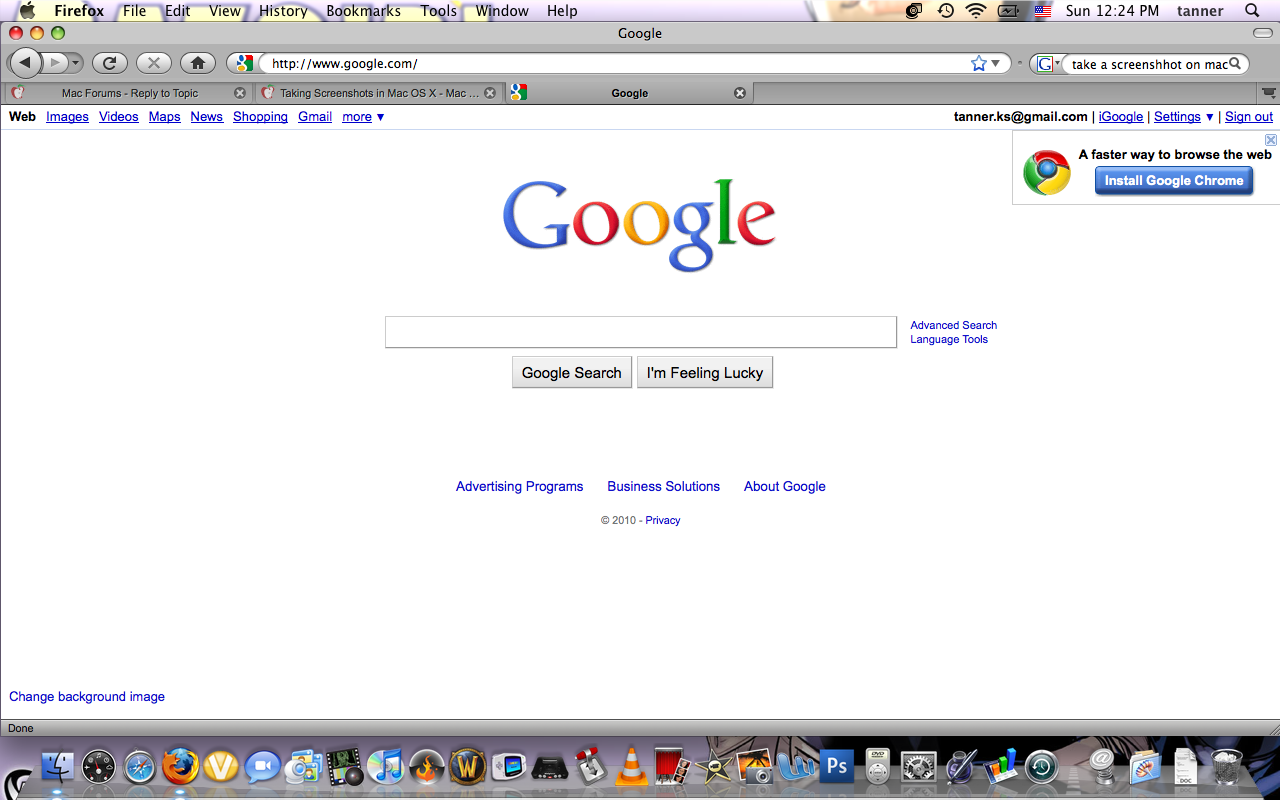This screenshot has width=1280, height=800.
Task: Open World of Warcraft from the Dock
Action: pyautogui.click(x=467, y=768)
